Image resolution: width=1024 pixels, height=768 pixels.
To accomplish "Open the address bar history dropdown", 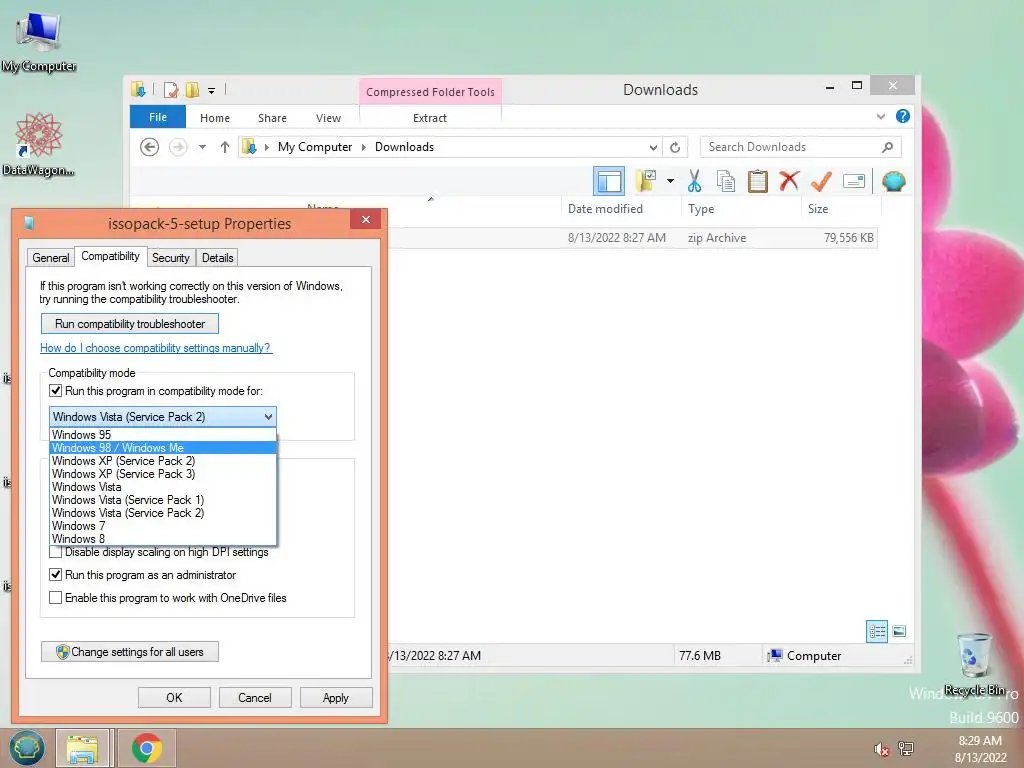I will [x=653, y=147].
